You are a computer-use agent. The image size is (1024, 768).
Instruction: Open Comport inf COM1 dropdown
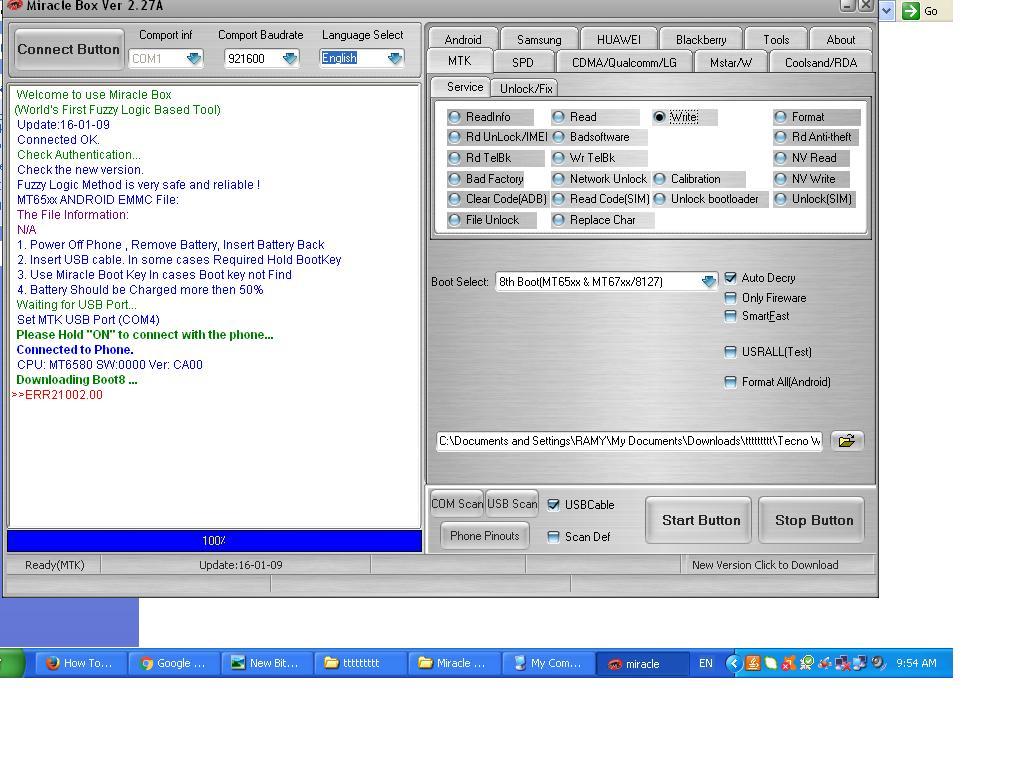(193, 59)
